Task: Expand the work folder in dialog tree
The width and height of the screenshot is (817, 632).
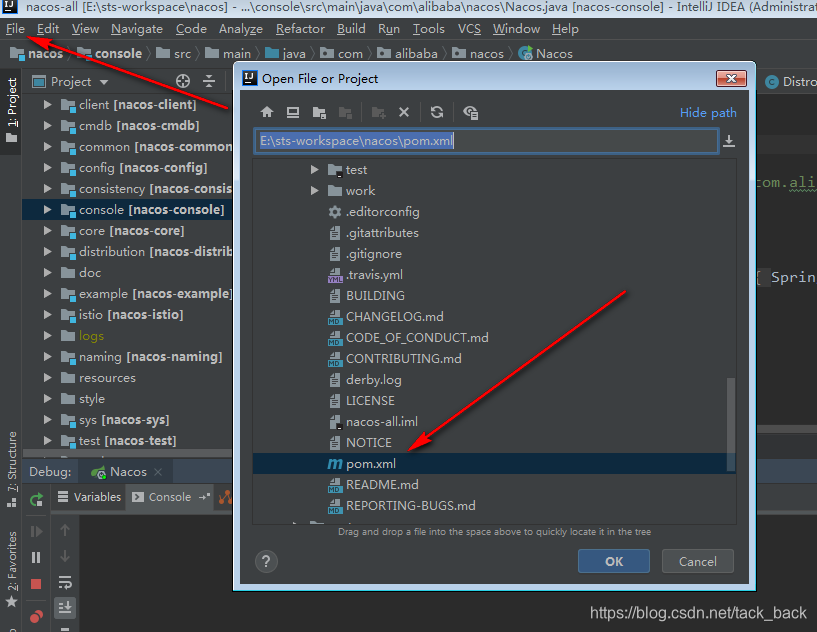Action: (x=314, y=191)
